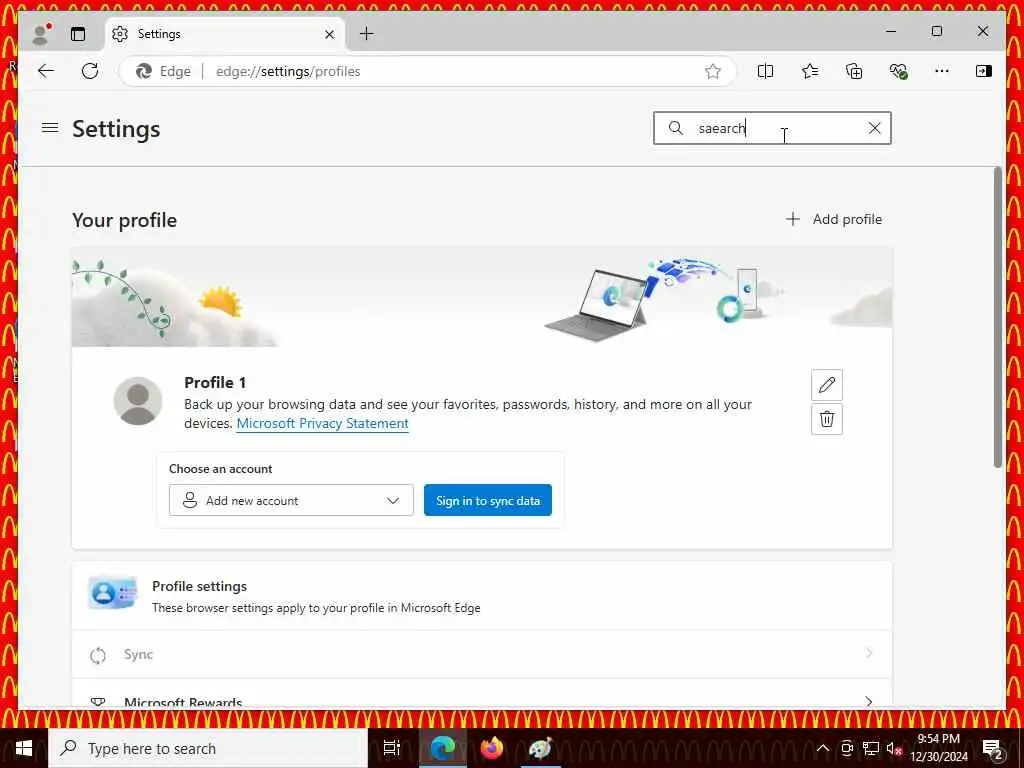Open the notification center icon
The height and width of the screenshot is (768, 1024).
coord(993,748)
